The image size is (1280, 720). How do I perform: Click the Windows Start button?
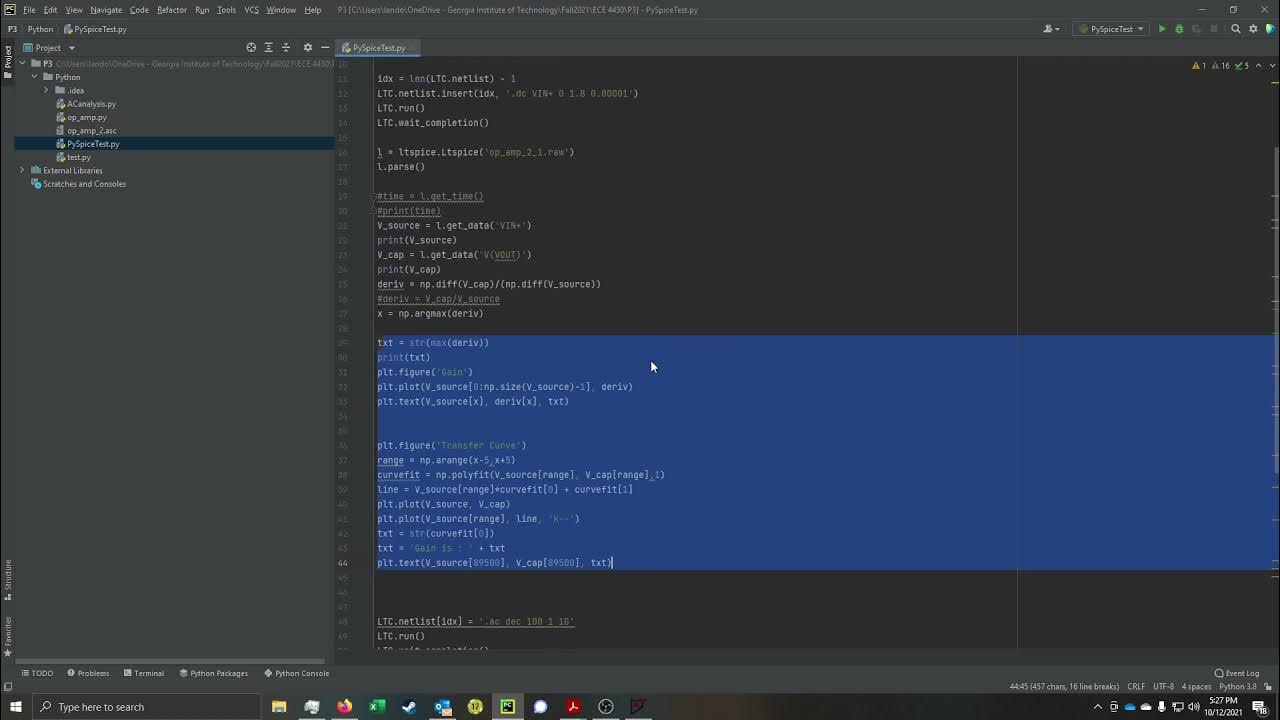15,707
